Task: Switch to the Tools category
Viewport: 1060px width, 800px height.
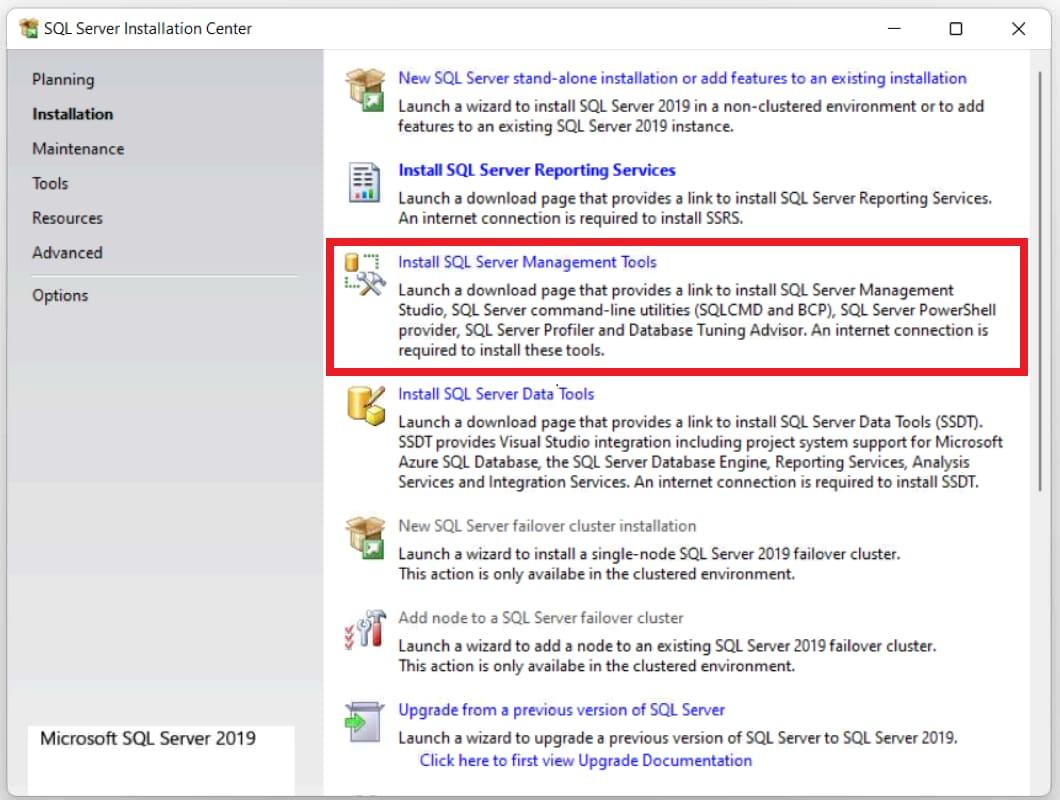Action: pyautogui.click(x=50, y=183)
